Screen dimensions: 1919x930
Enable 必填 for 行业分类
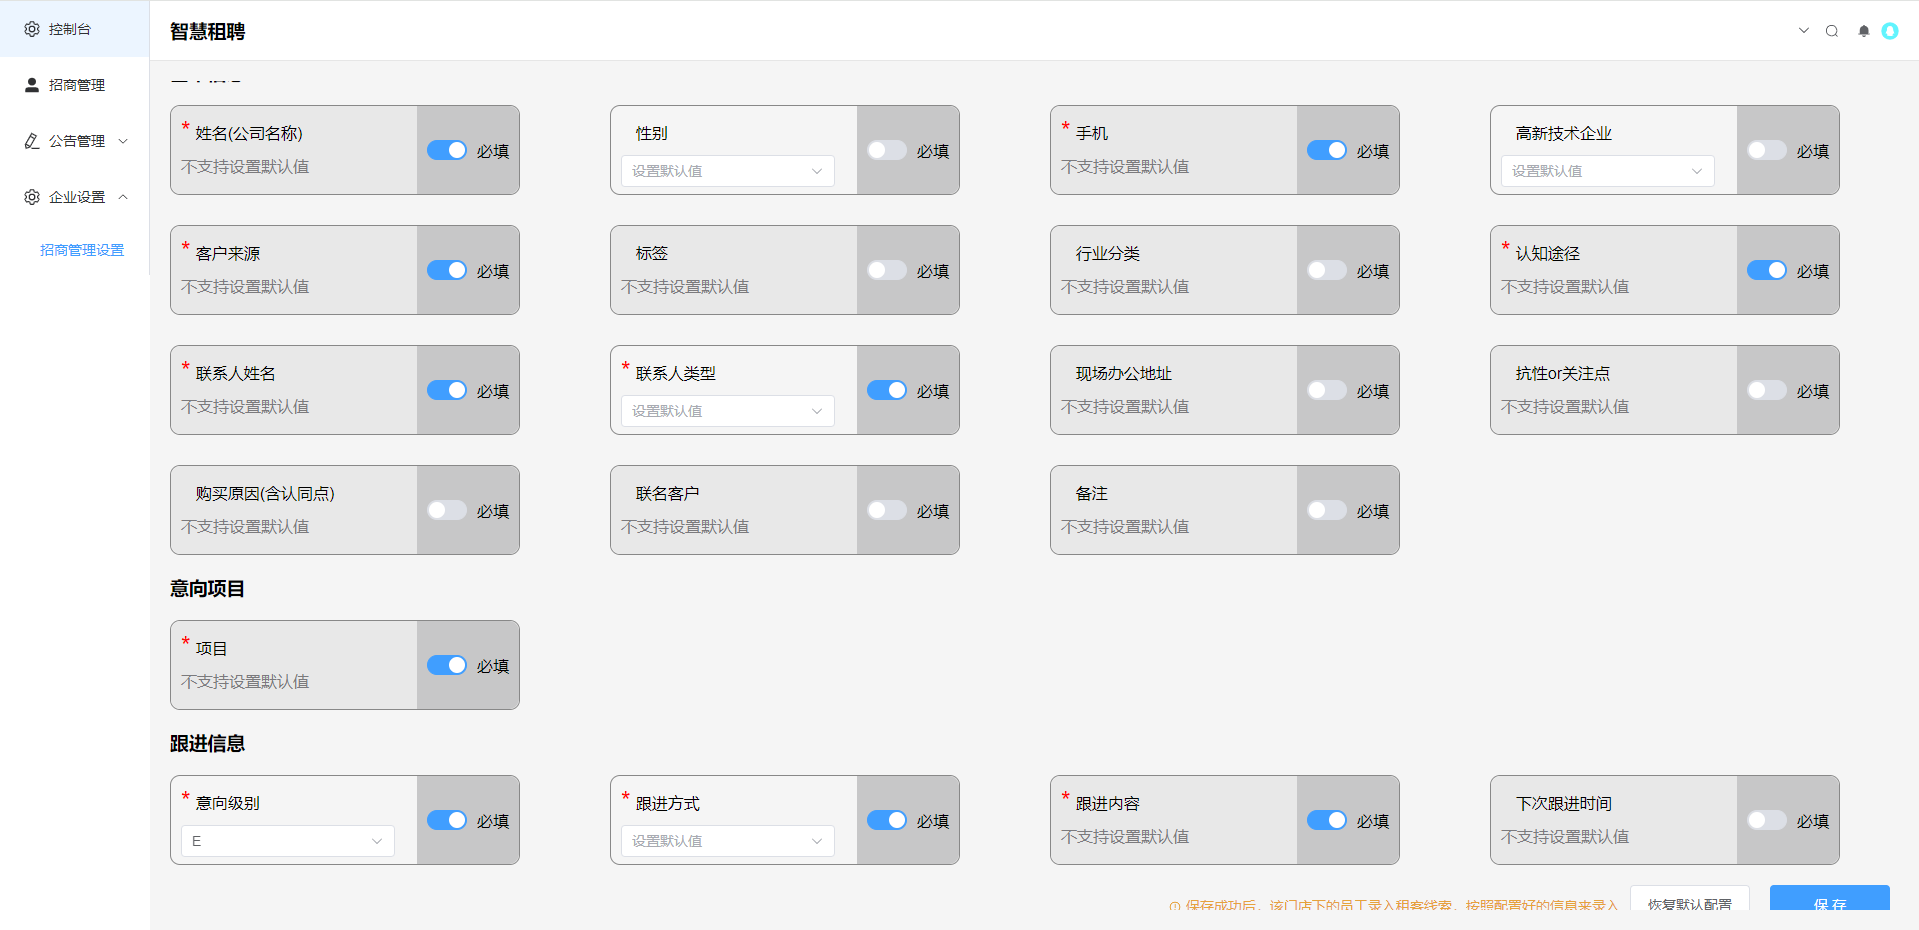[x=1327, y=270]
